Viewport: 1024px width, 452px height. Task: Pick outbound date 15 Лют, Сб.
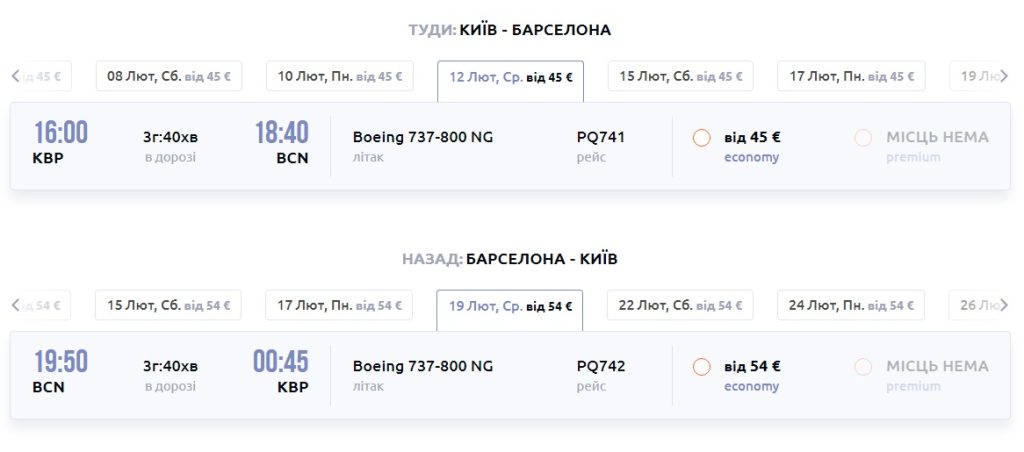click(x=681, y=76)
